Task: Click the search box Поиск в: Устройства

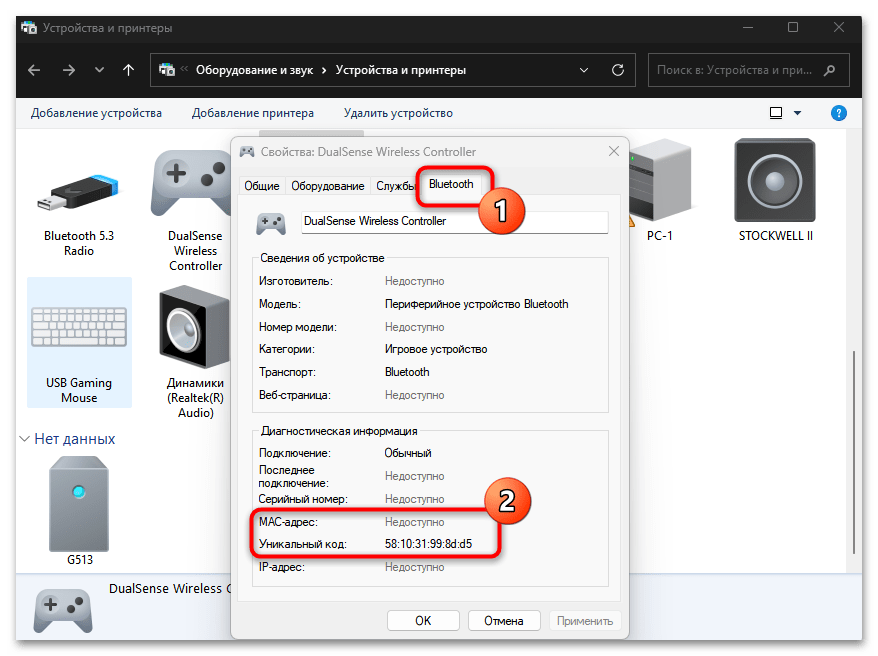Action: point(748,70)
